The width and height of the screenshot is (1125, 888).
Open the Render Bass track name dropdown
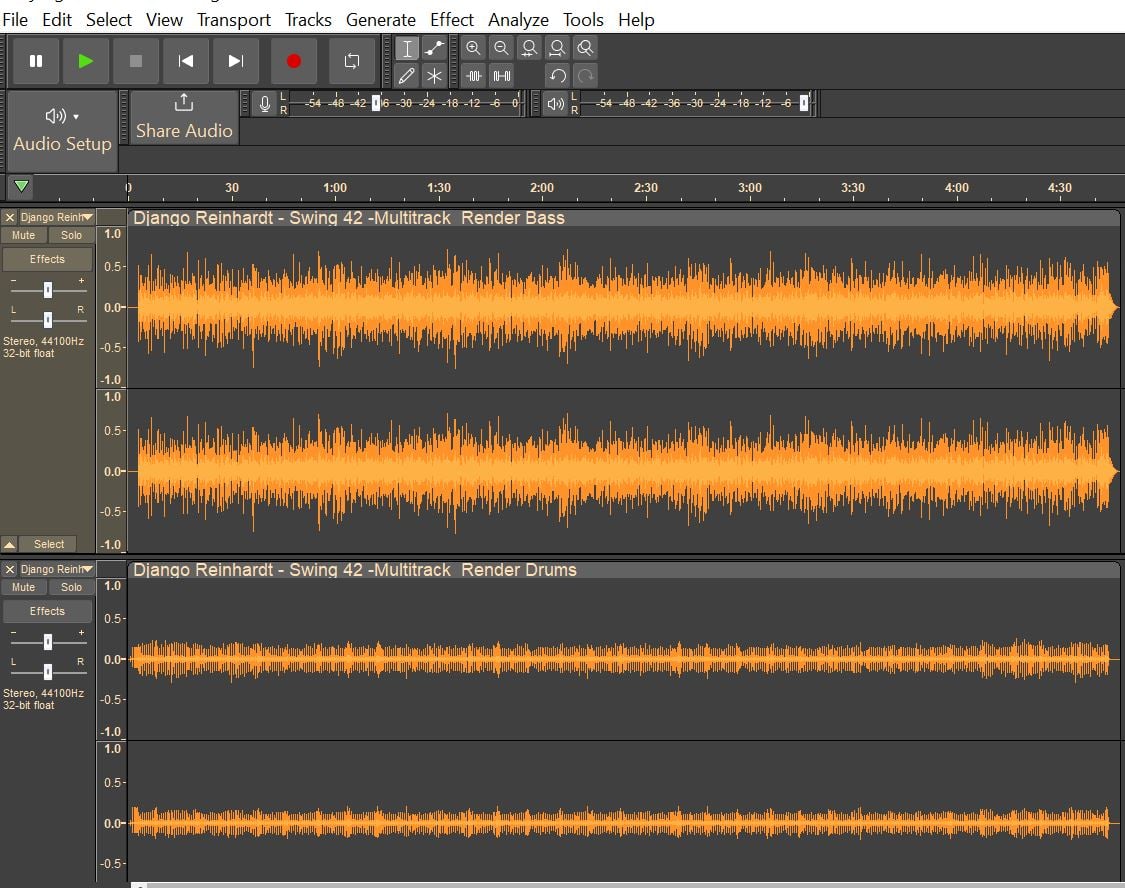56,217
